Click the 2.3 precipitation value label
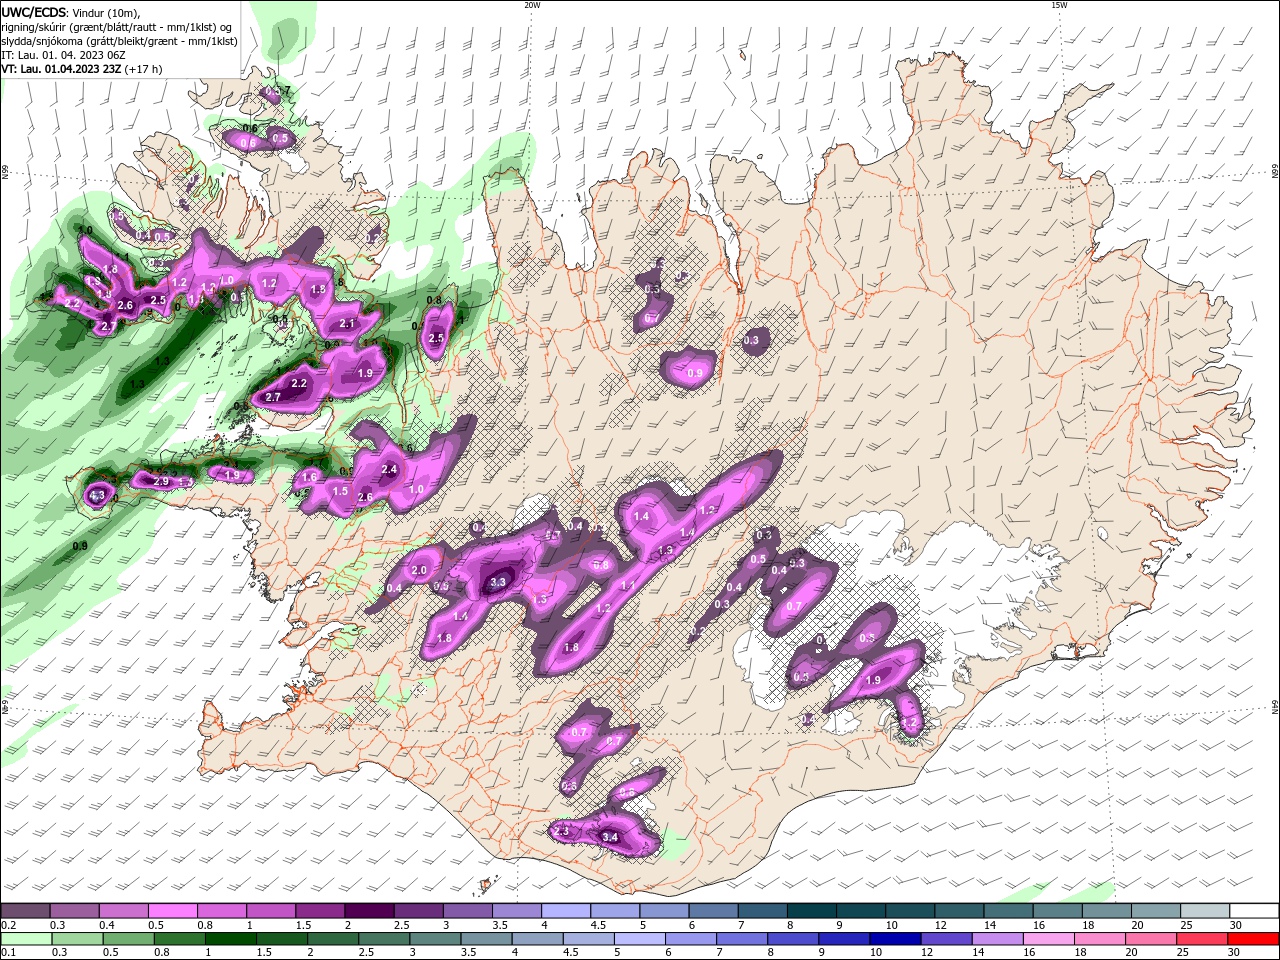 click(x=561, y=832)
